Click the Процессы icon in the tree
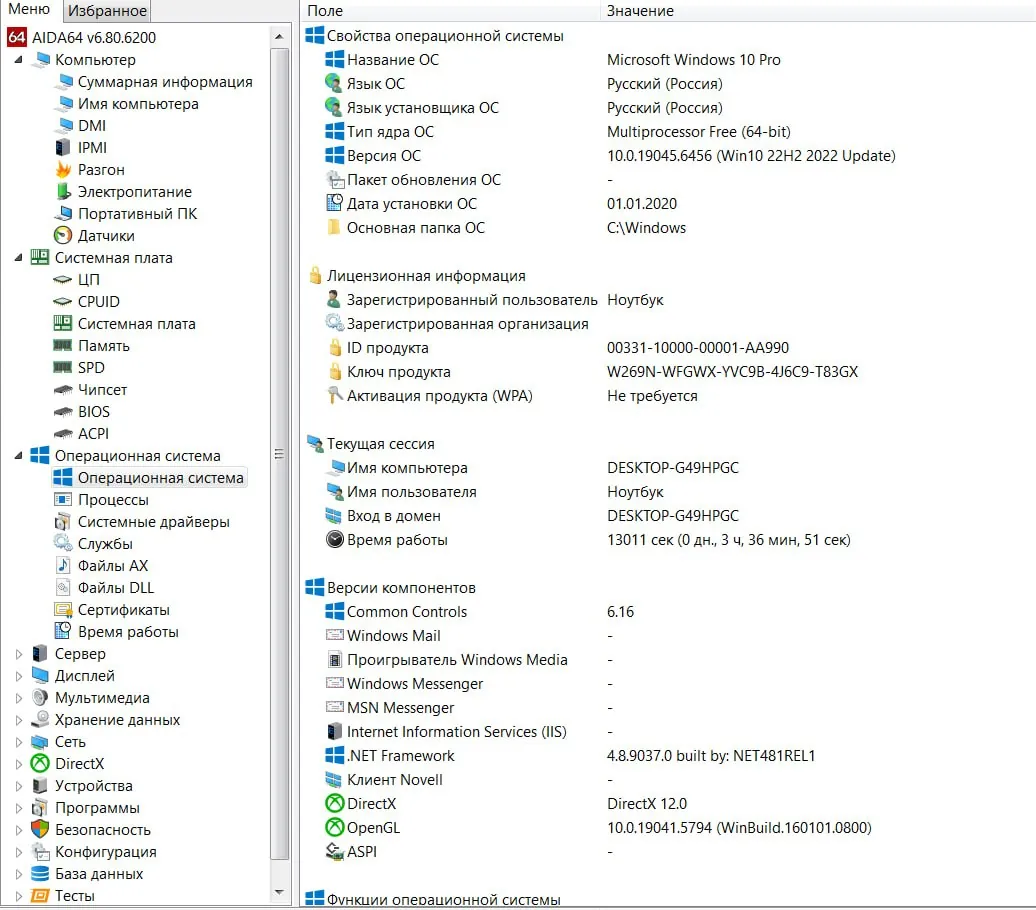Viewport: 1036px width, 910px height. click(x=63, y=500)
